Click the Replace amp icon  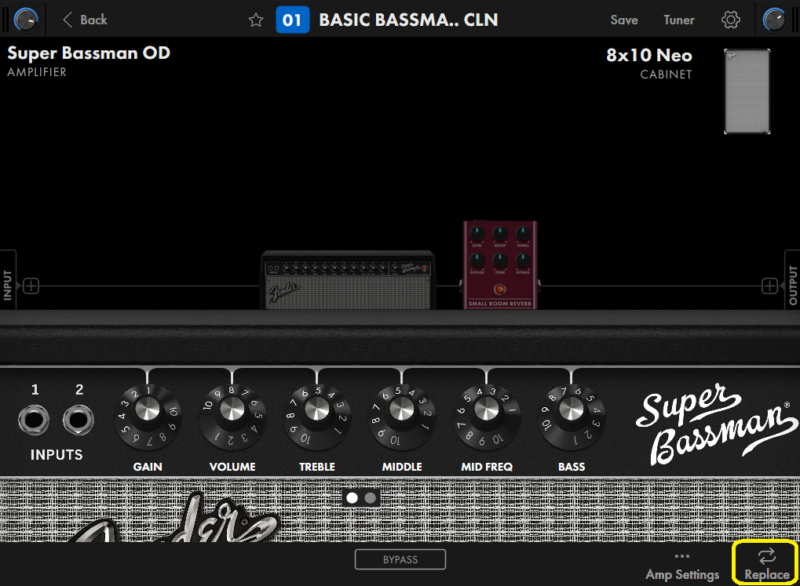(766, 556)
